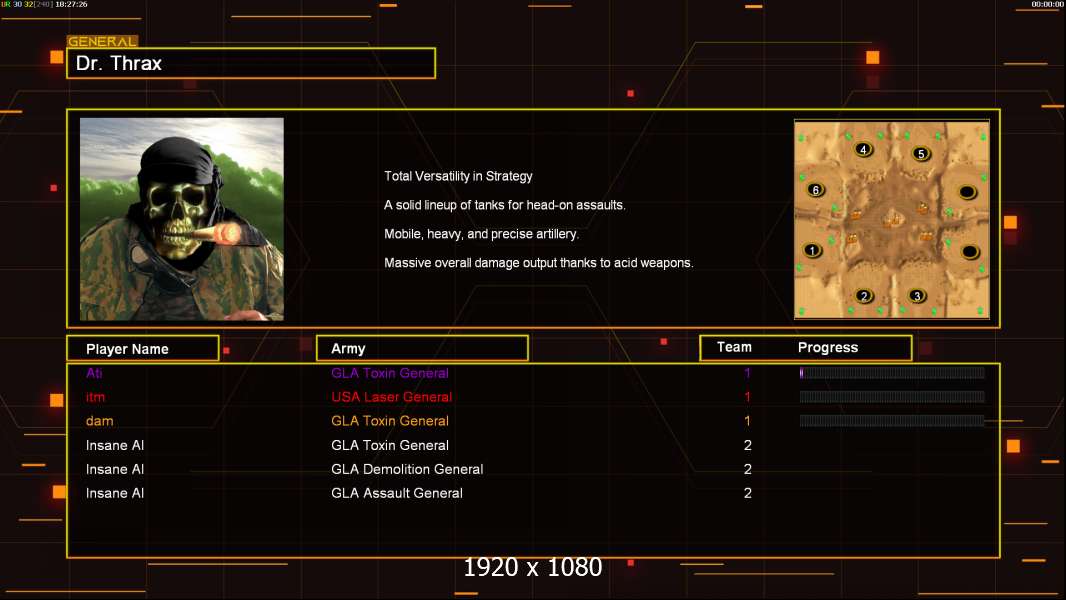Click the 'Mobile, heavy, and precise artillery' line

481,234
